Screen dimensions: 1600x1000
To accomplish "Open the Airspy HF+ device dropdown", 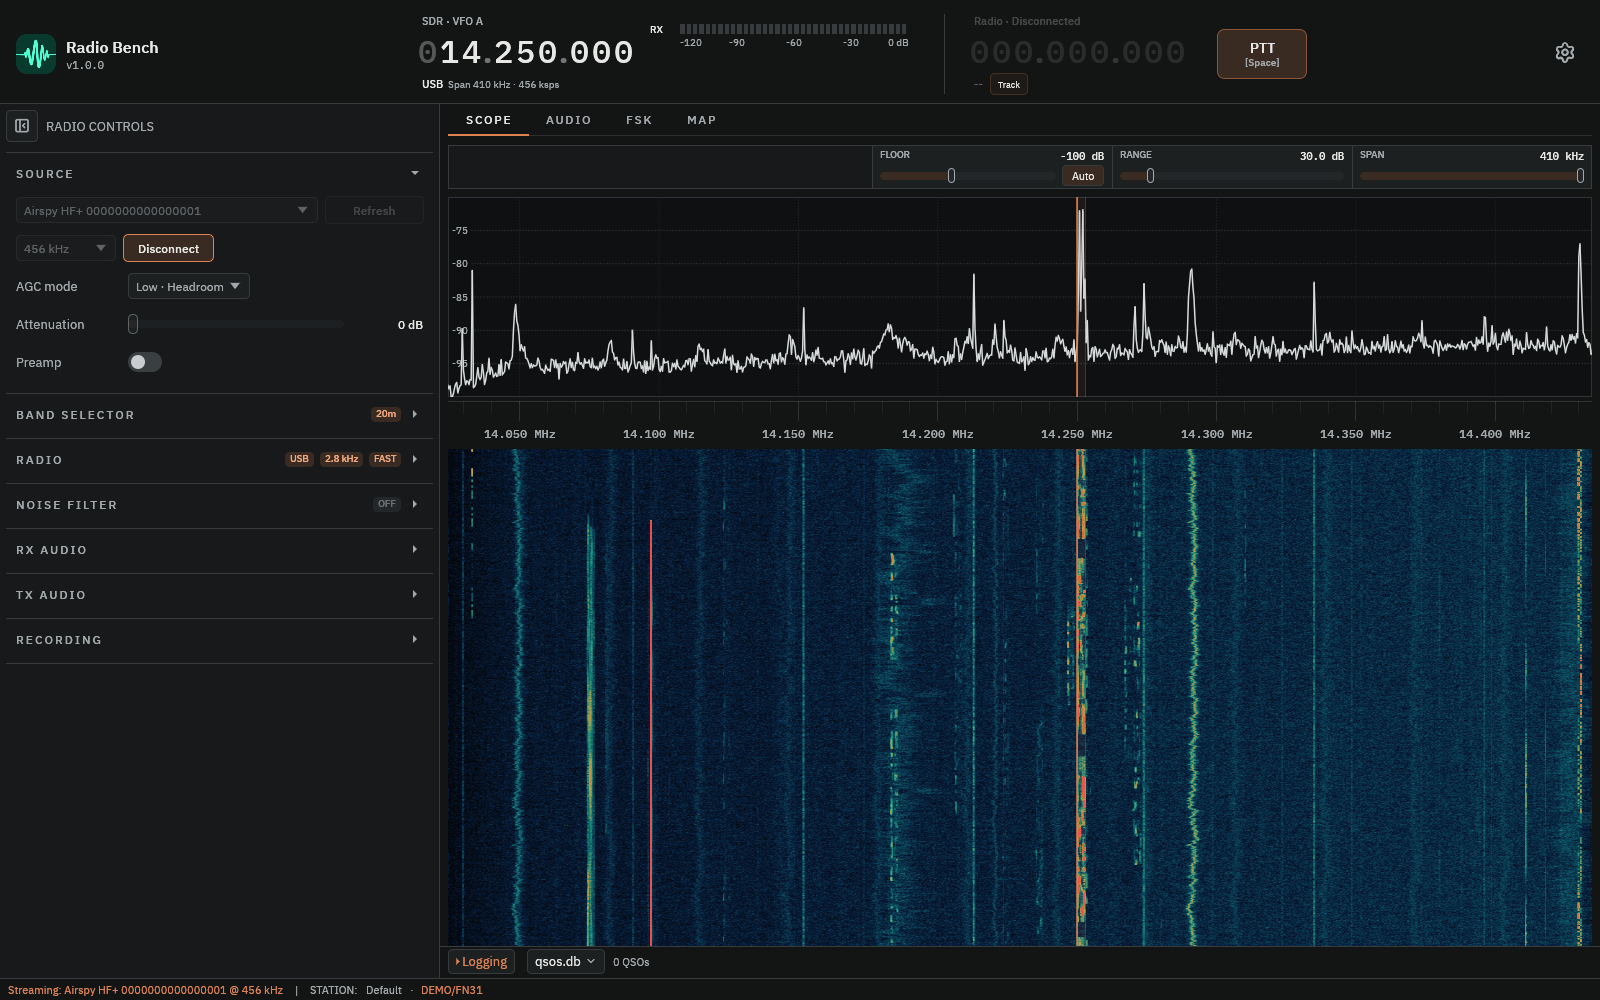I will (167, 210).
